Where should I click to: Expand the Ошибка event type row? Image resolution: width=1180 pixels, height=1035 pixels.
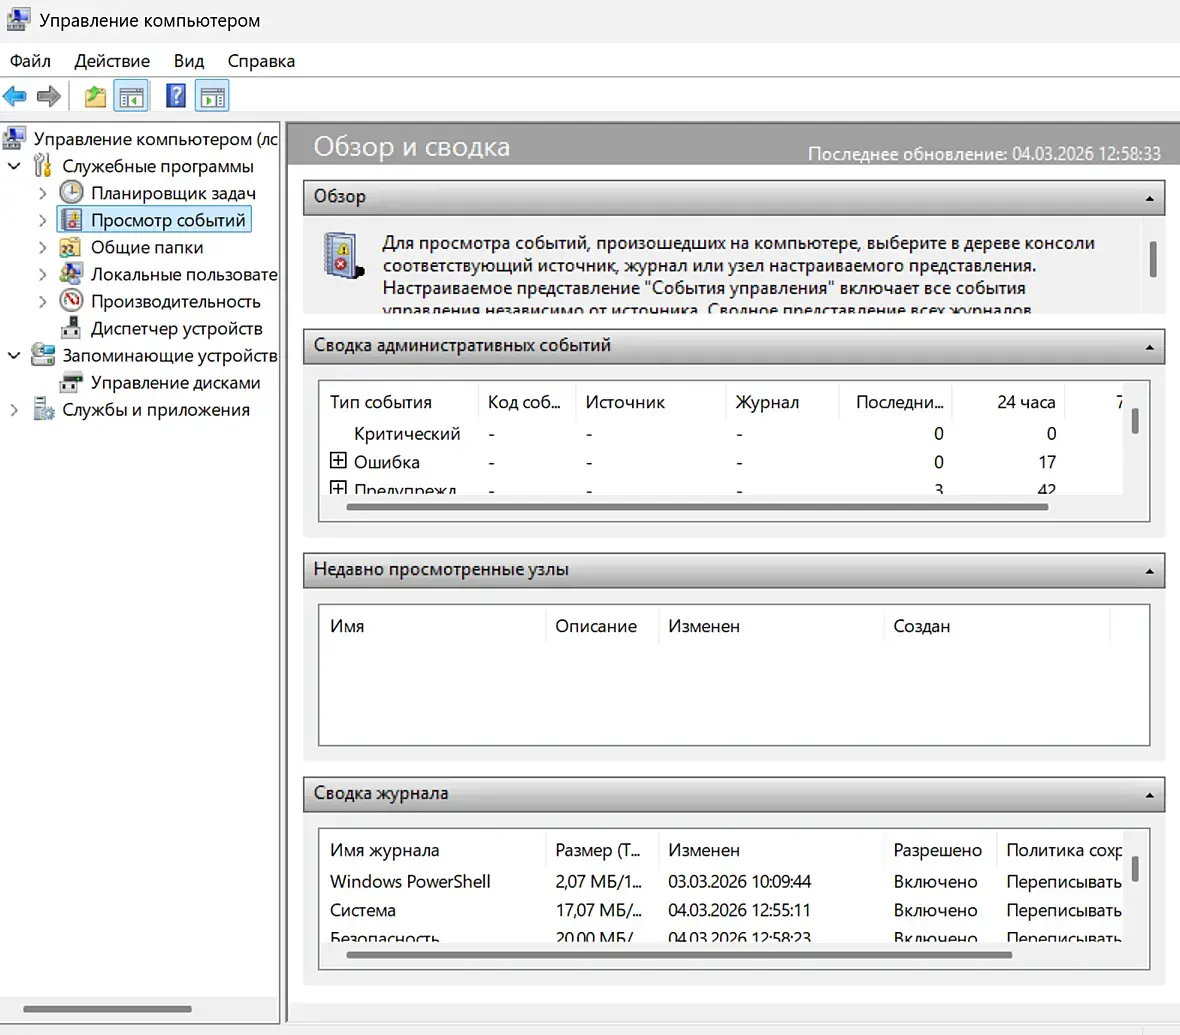[338, 461]
